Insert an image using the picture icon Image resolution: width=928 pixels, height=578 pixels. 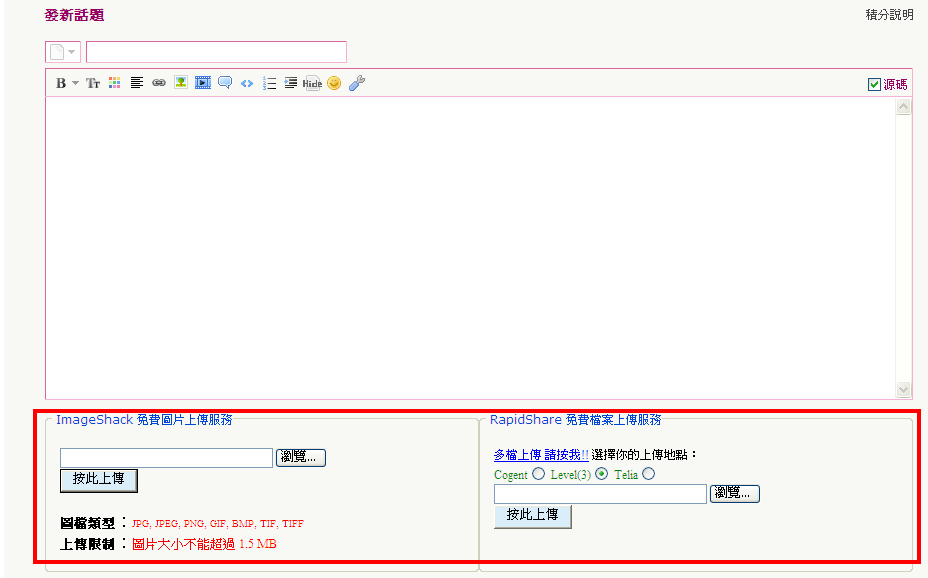(x=181, y=83)
